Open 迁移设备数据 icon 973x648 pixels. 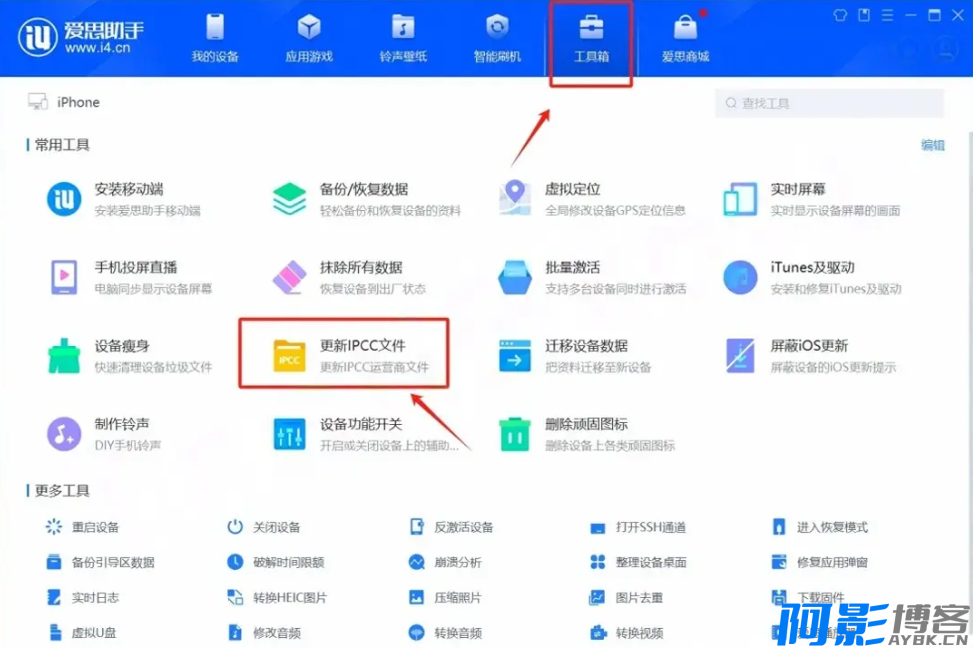514,356
